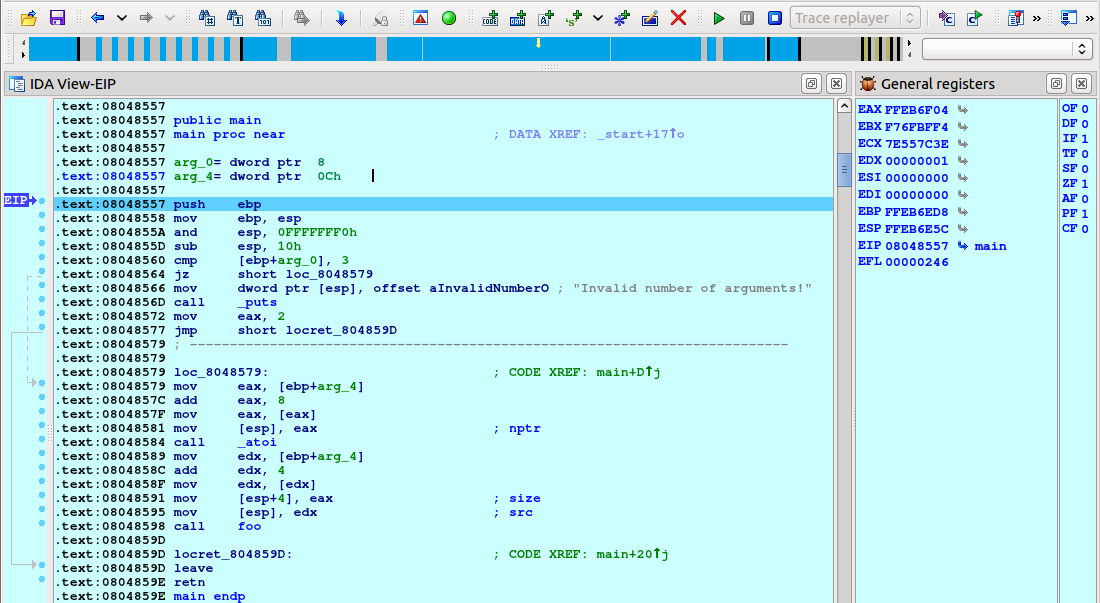Click the blue down arrow jump icon
The width and height of the screenshot is (1100, 603).
point(341,18)
